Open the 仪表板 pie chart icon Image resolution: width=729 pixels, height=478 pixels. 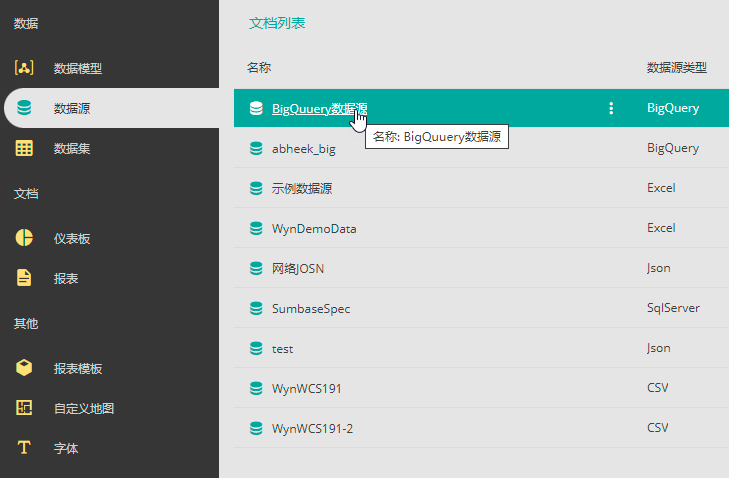24,238
